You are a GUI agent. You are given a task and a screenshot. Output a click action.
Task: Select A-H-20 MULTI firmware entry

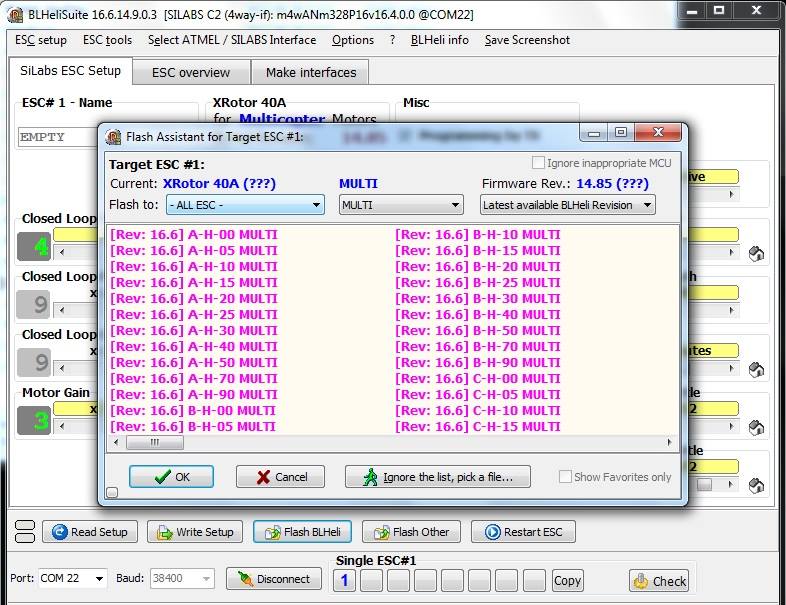point(193,299)
